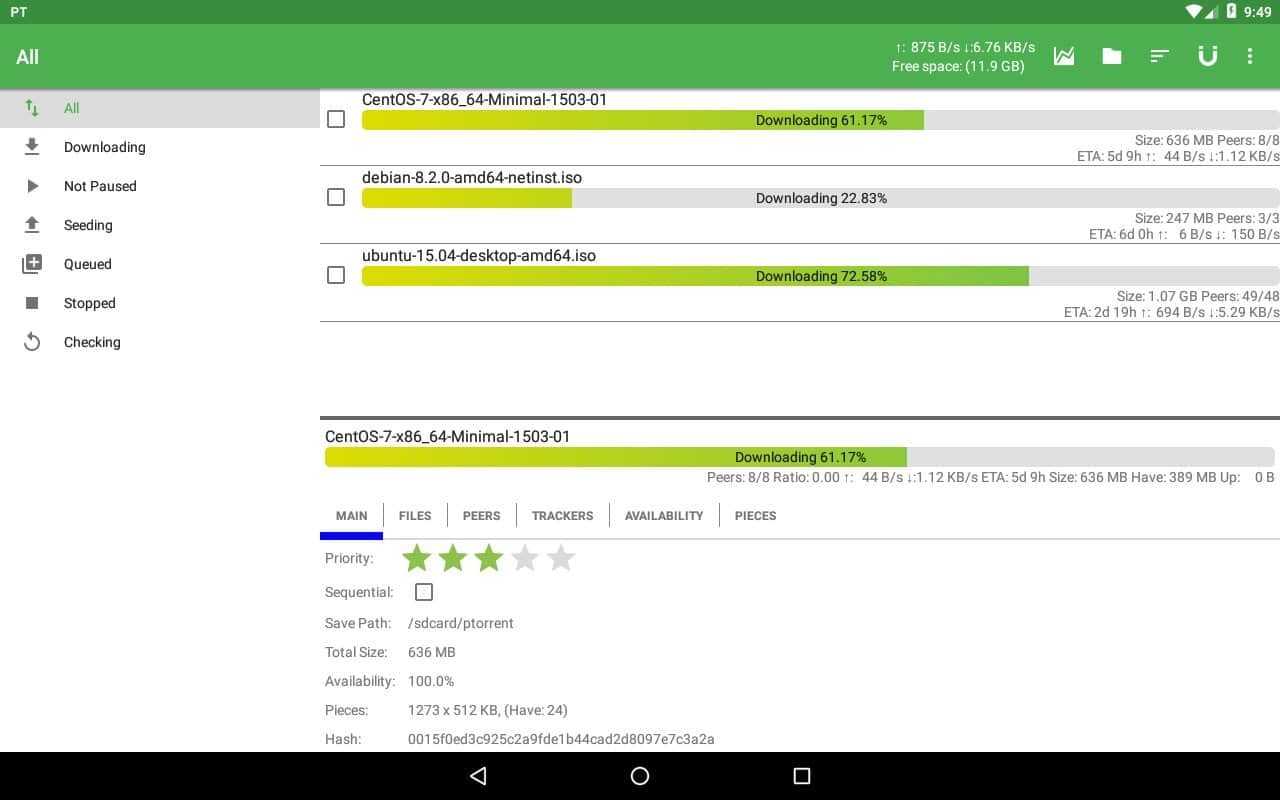
Task: Select the Seeding filter
Action: pos(88,225)
